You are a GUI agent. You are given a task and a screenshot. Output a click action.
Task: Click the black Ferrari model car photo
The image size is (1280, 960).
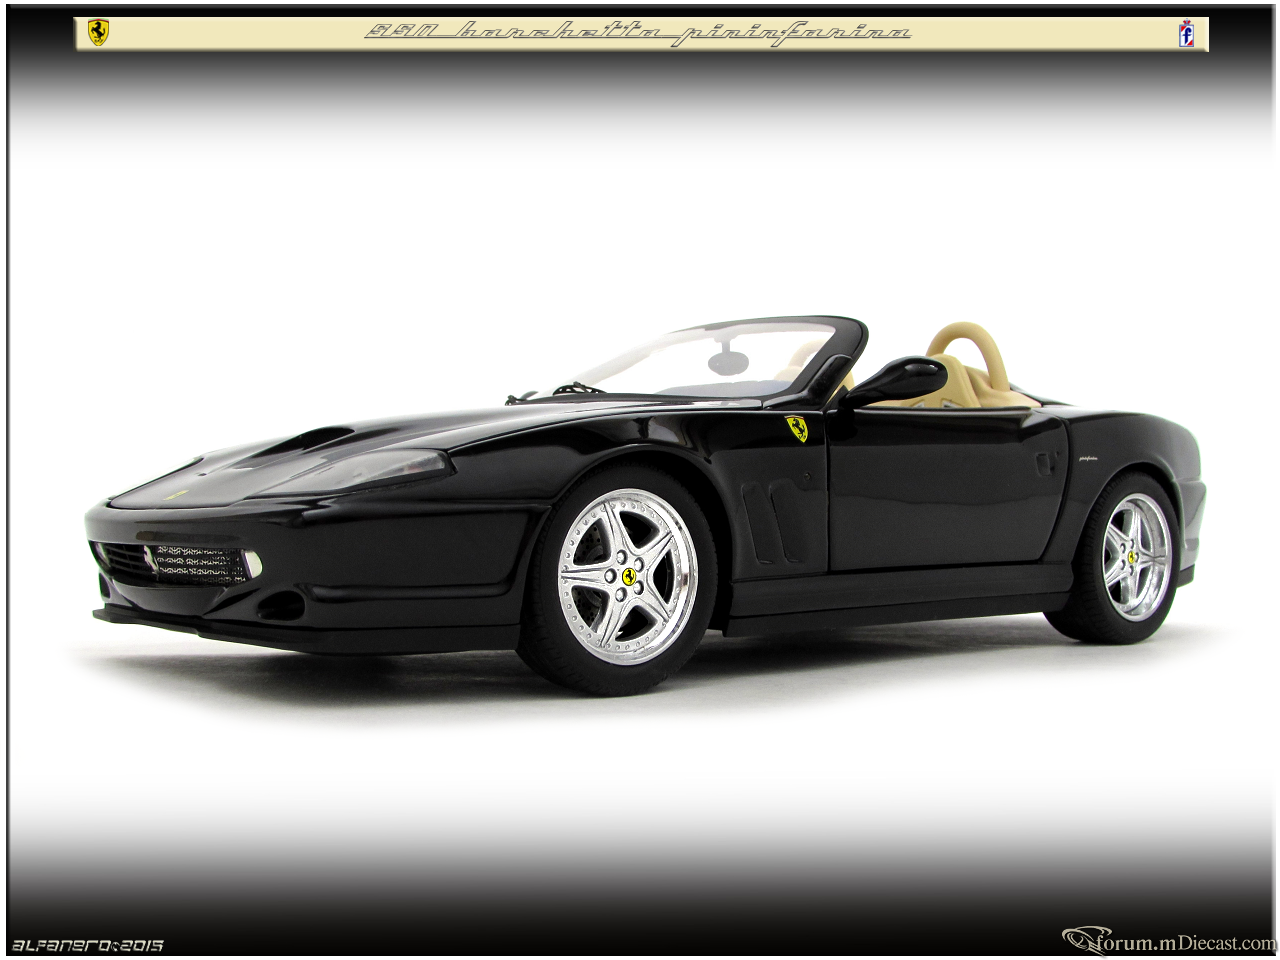pyautogui.click(x=646, y=505)
